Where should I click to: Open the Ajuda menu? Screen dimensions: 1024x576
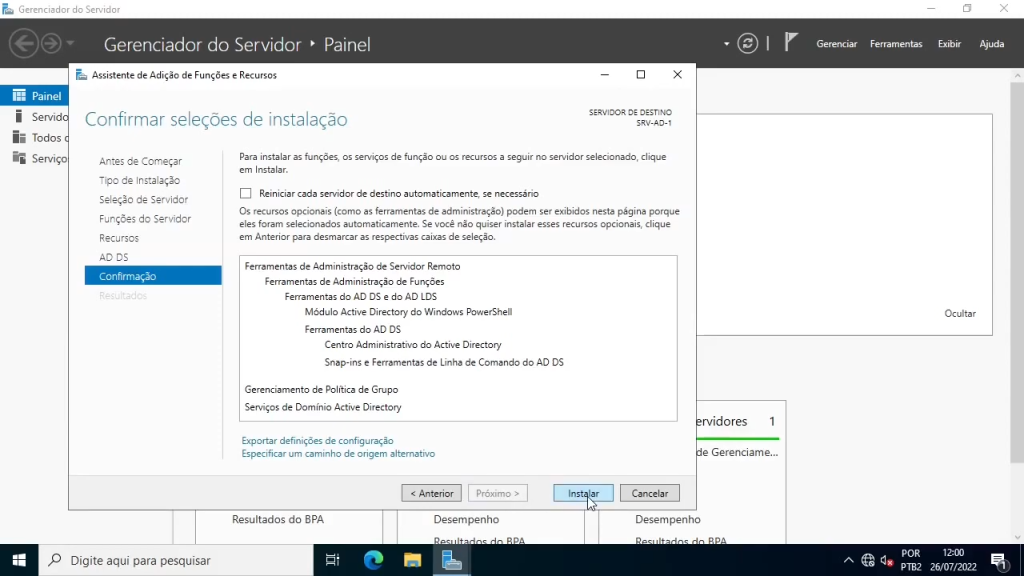pos(991,44)
